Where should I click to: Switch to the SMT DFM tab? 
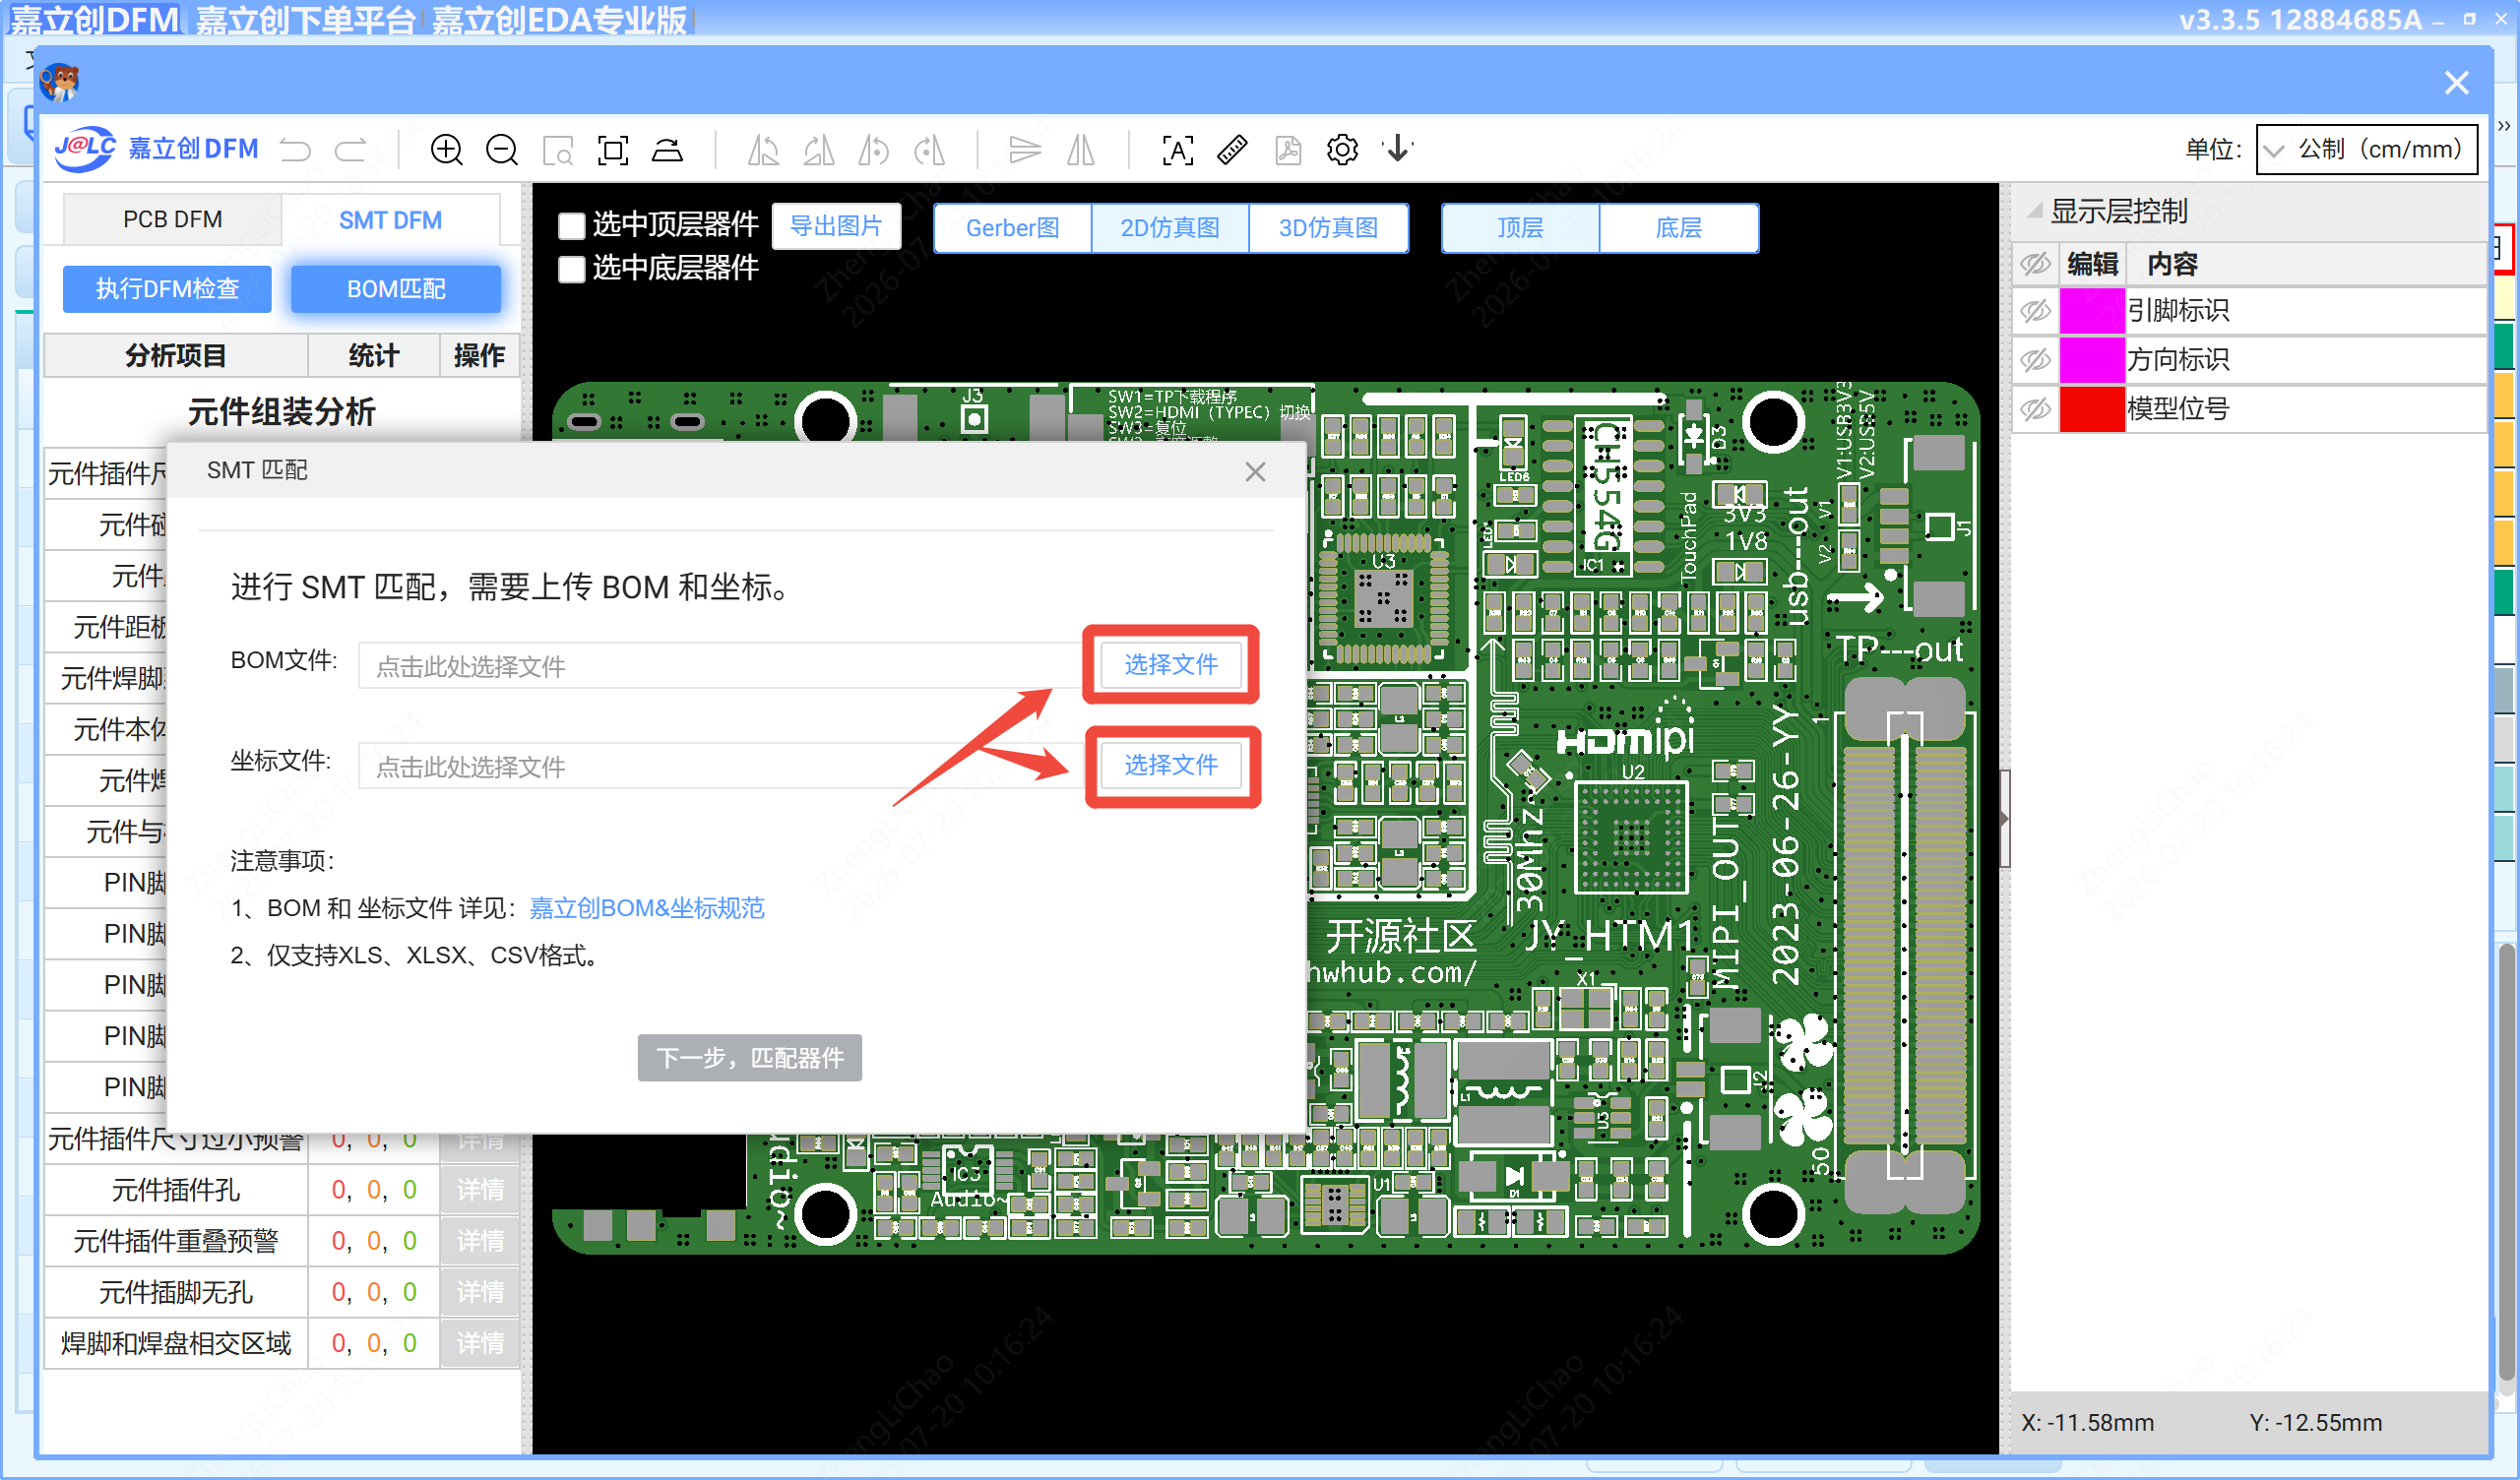click(x=390, y=220)
